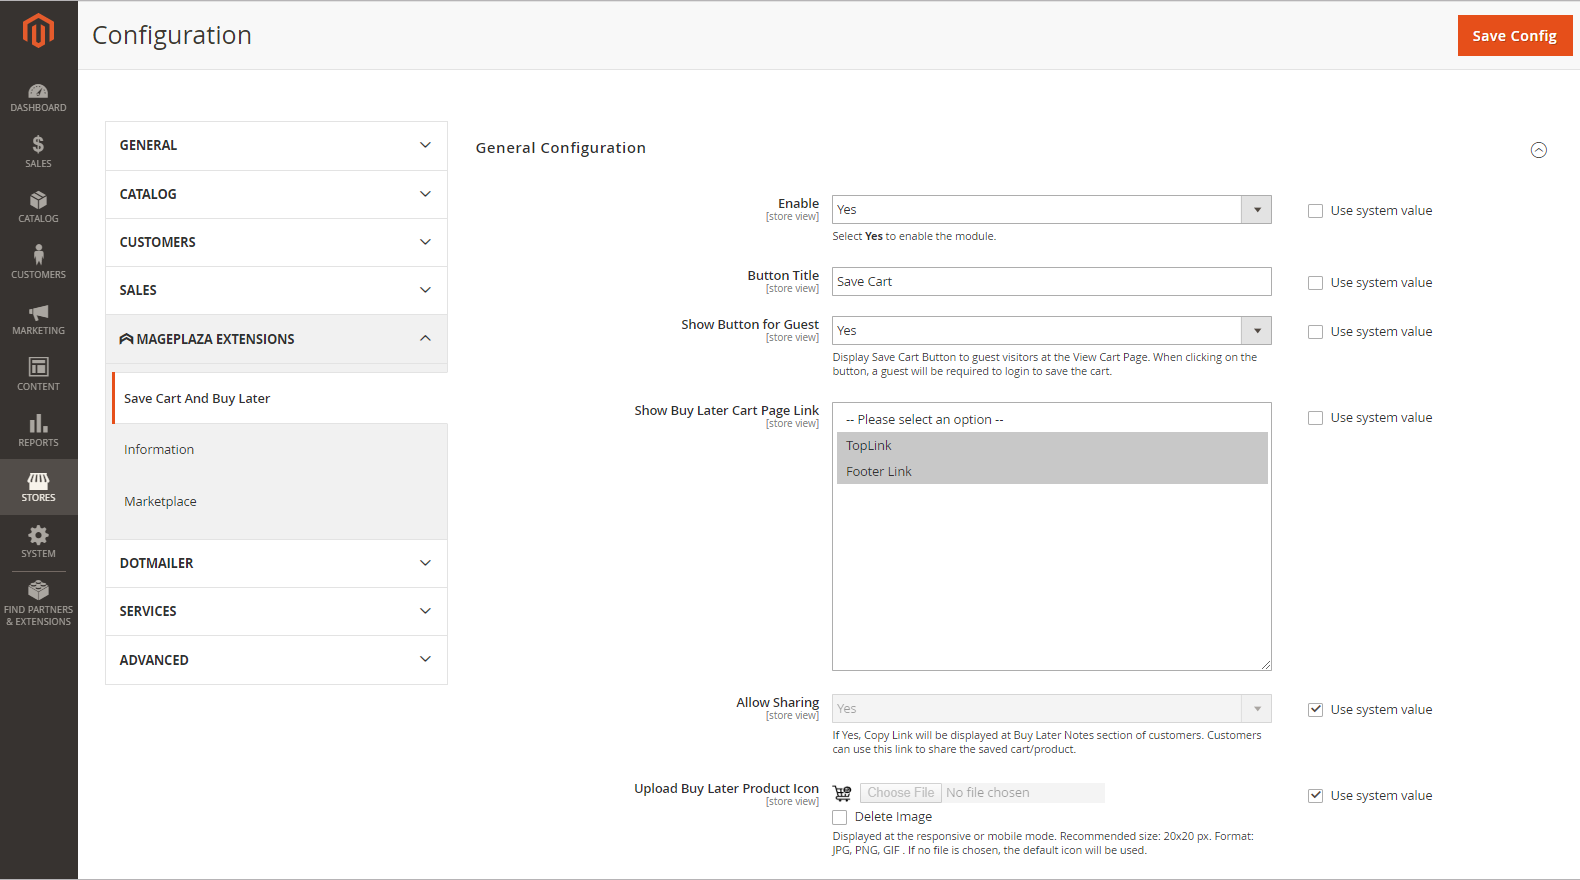This screenshot has width=1580, height=880.
Task: Open the Customers sidebar menu
Action: 38,262
